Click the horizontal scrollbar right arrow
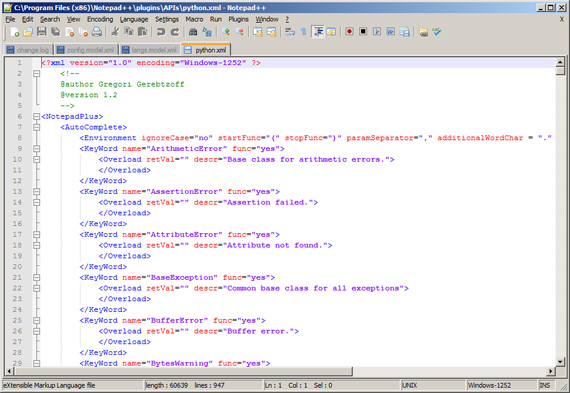570x393 pixels. pos(551,371)
